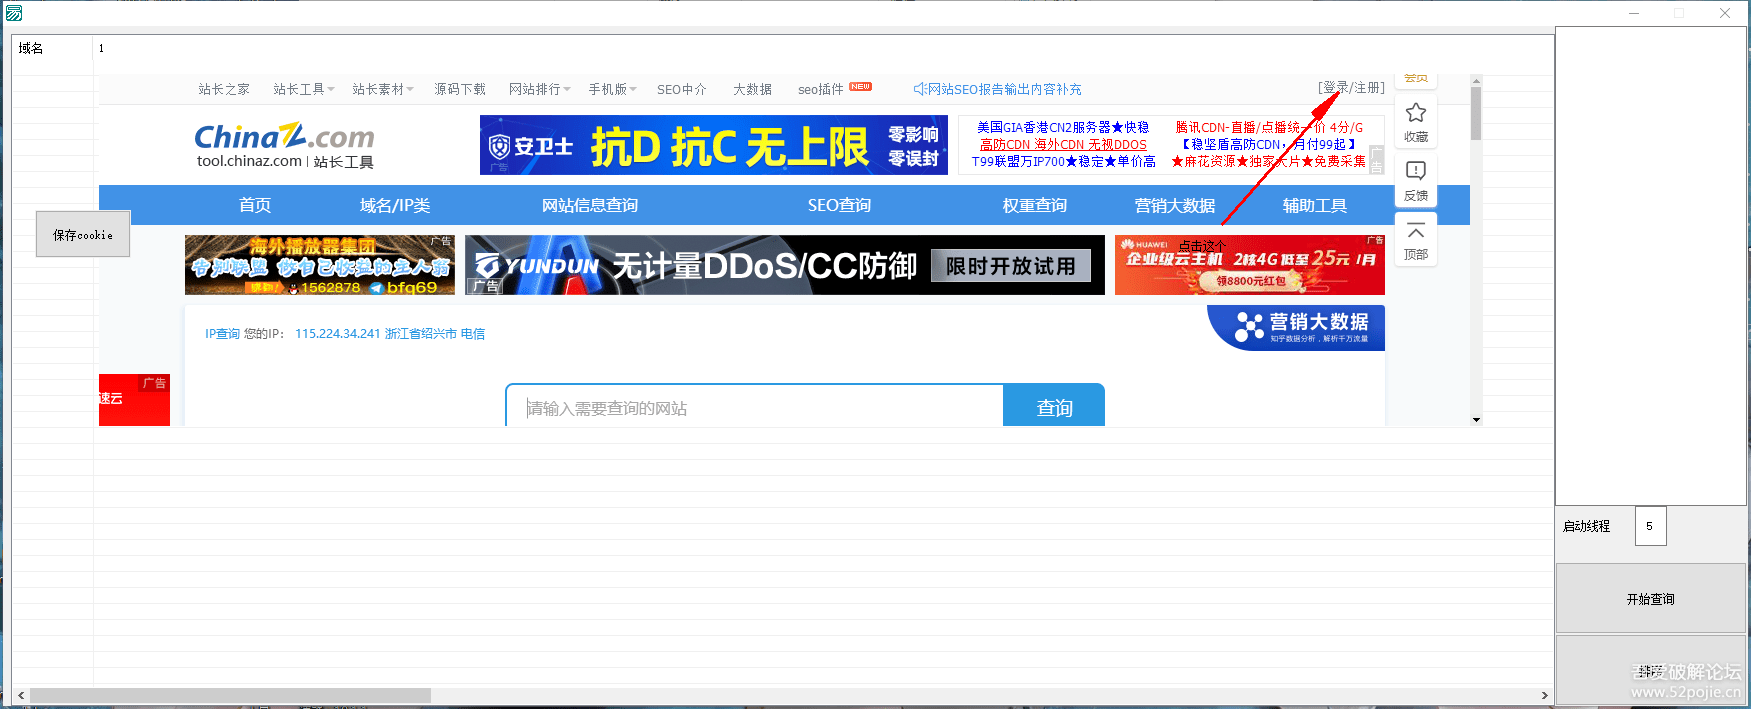This screenshot has height=709, width=1751.
Task: Open the 反馈 feedback icon
Action: coord(1416,171)
